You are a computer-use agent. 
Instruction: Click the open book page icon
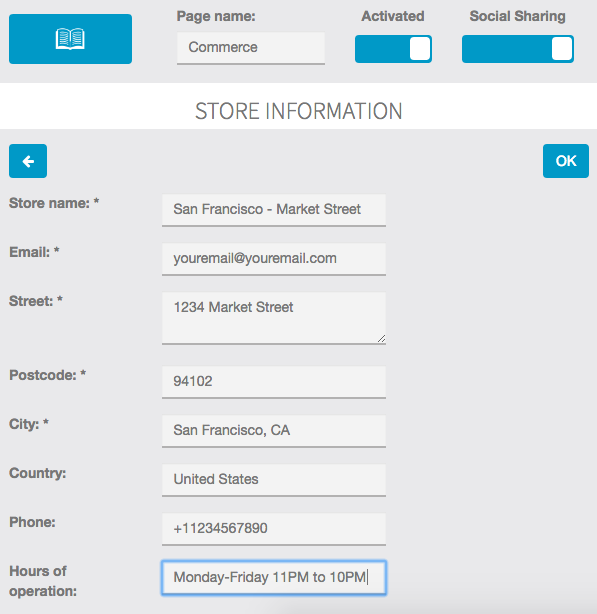pos(70,39)
